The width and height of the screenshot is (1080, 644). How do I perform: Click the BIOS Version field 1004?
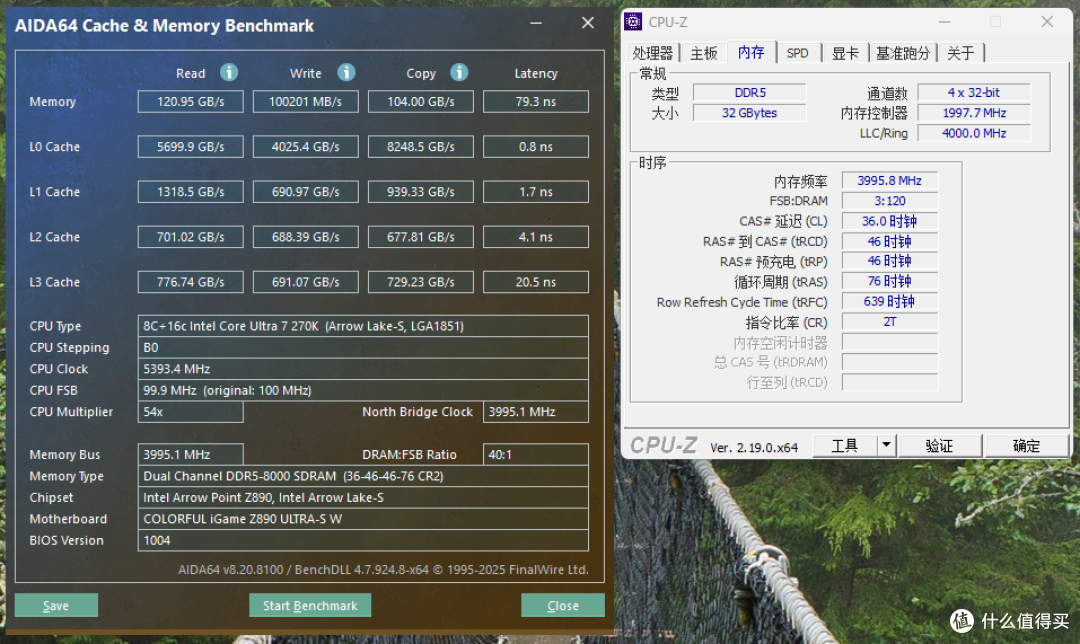coord(363,540)
